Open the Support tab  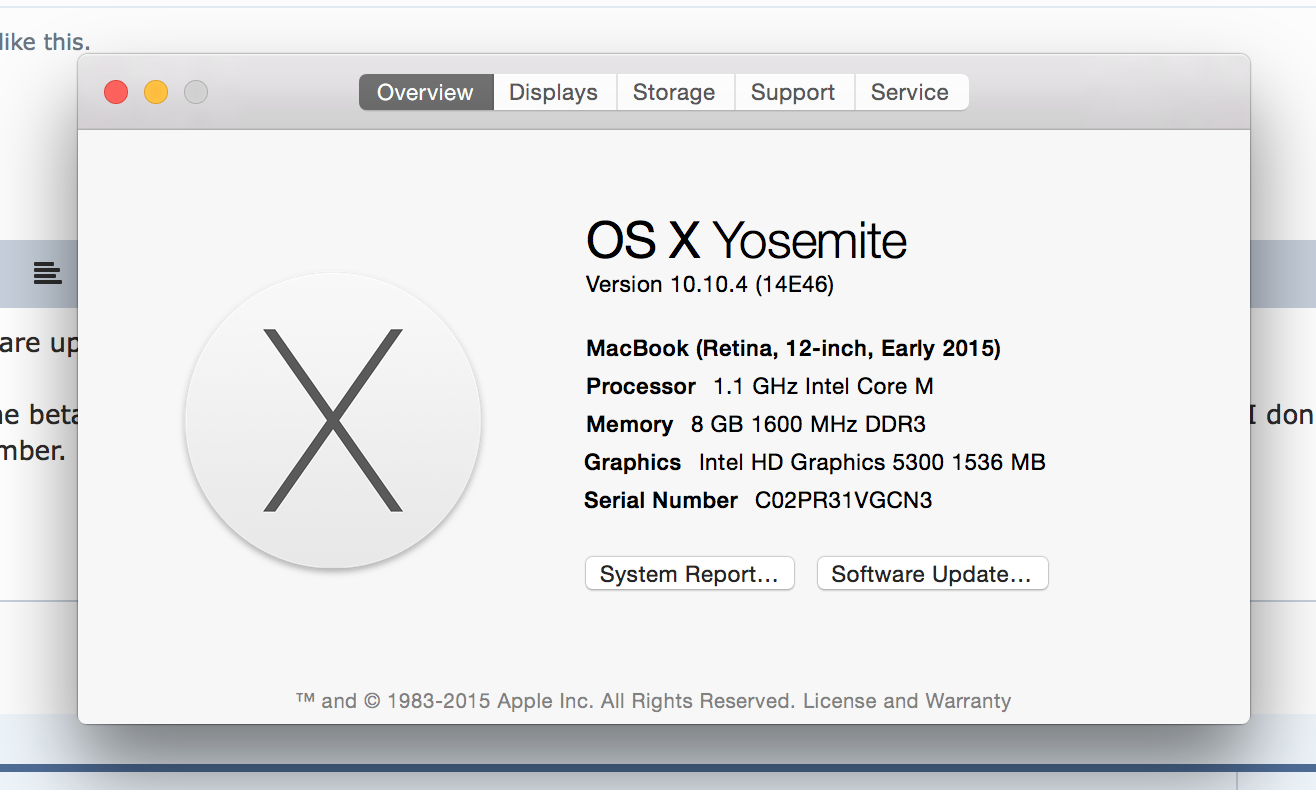tap(794, 92)
